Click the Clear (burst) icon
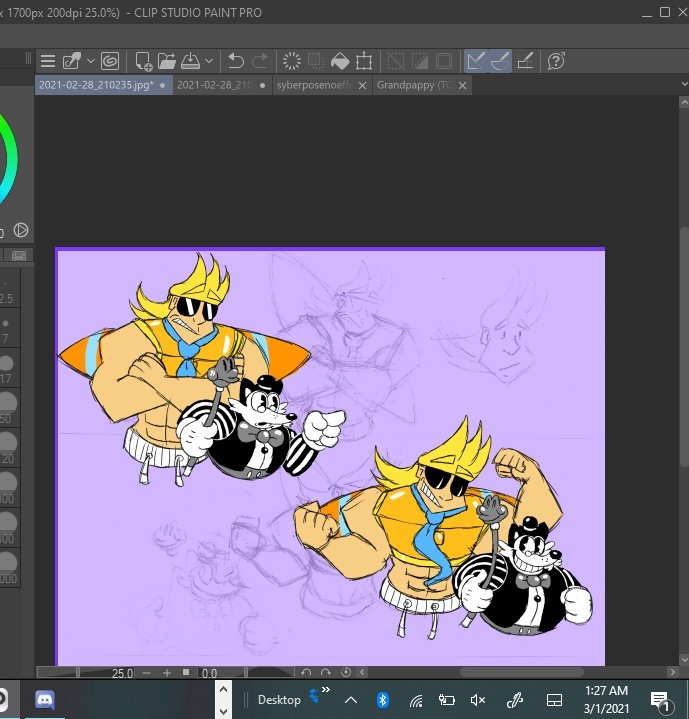 (292, 61)
